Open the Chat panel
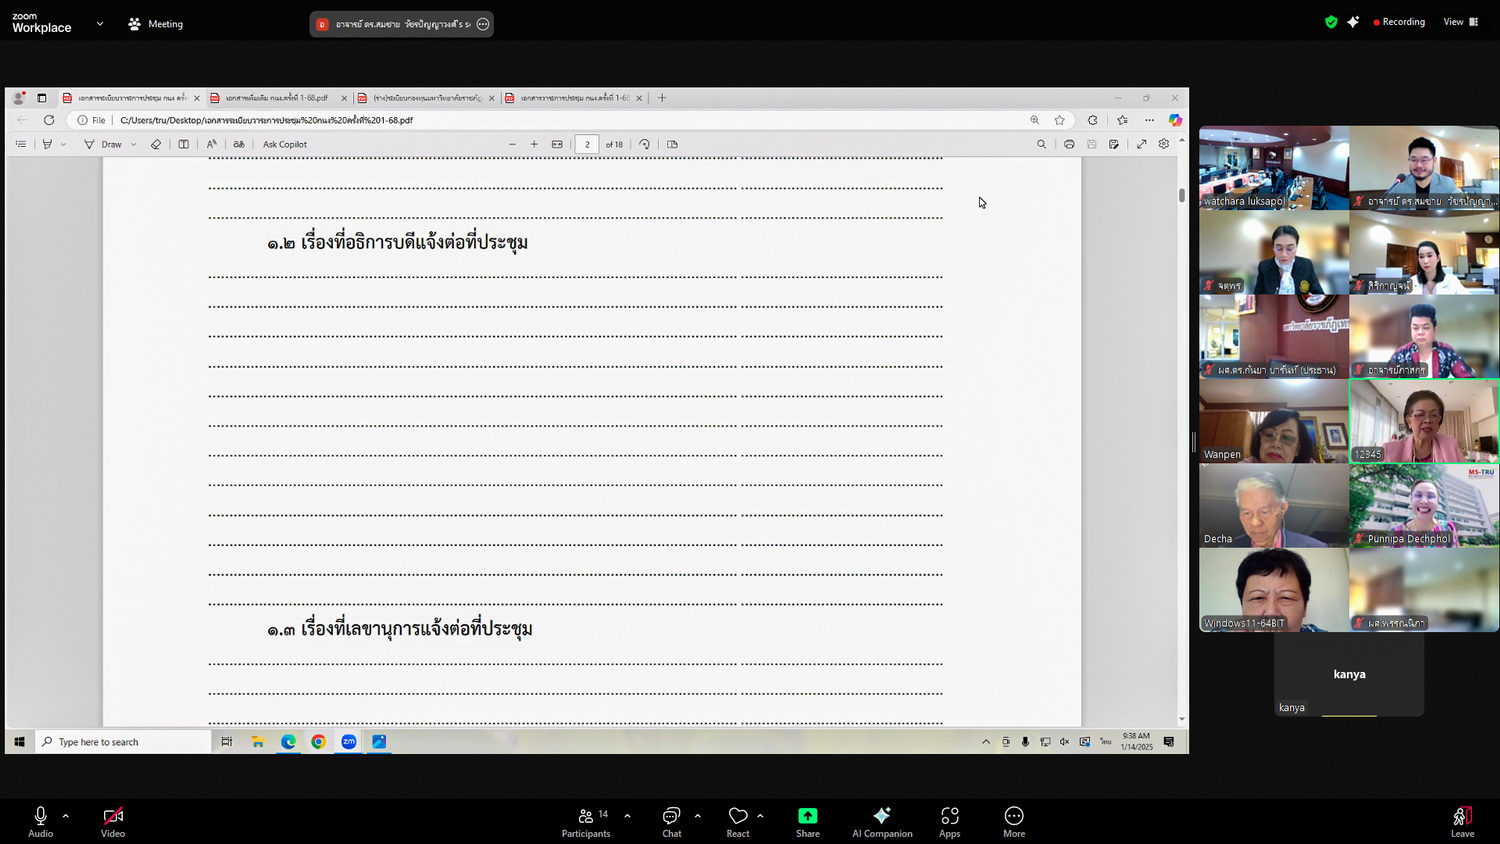Image resolution: width=1500 pixels, height=844 pixels. (x=671, y=821)
